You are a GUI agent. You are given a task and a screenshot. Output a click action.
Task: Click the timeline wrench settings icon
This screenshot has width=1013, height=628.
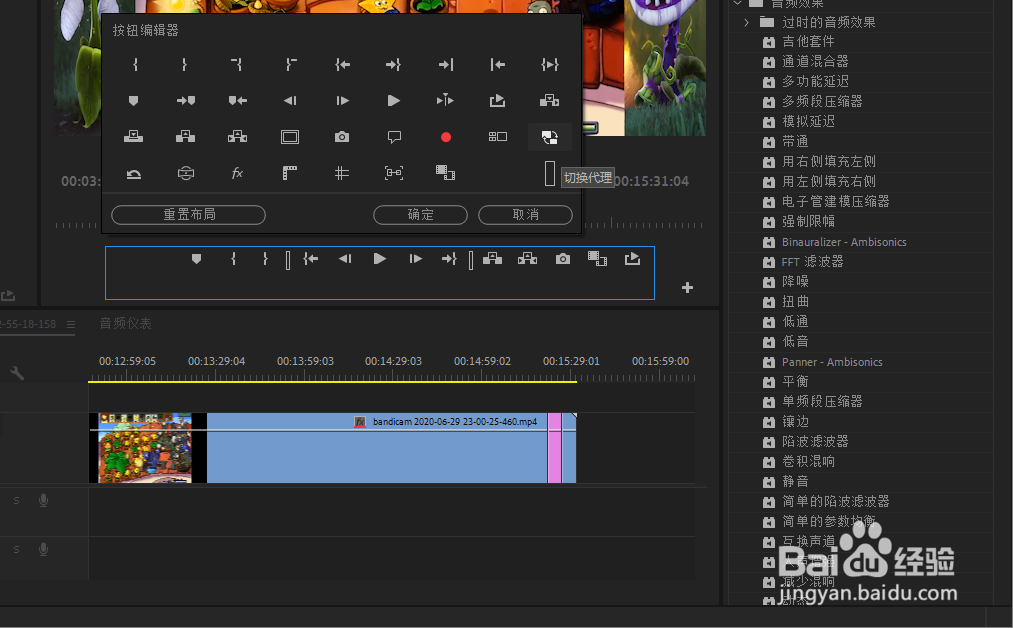coord(17,373)
